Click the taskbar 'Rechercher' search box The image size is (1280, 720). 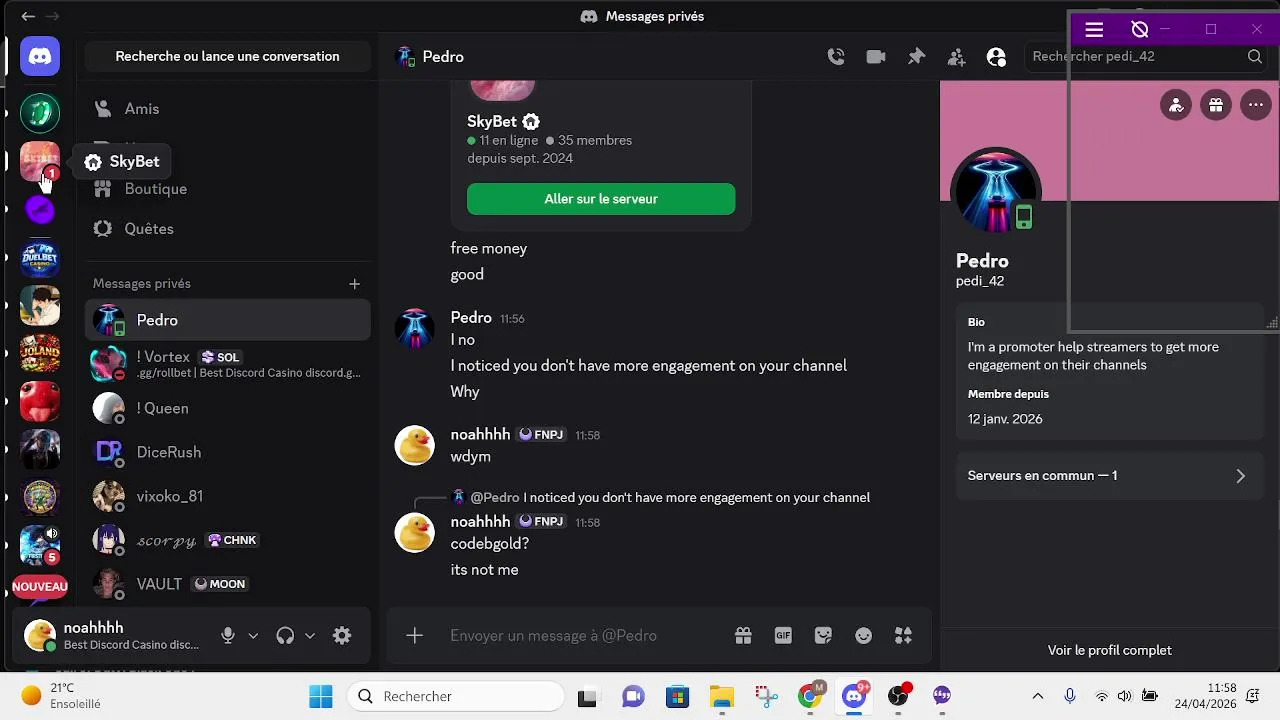456,696
